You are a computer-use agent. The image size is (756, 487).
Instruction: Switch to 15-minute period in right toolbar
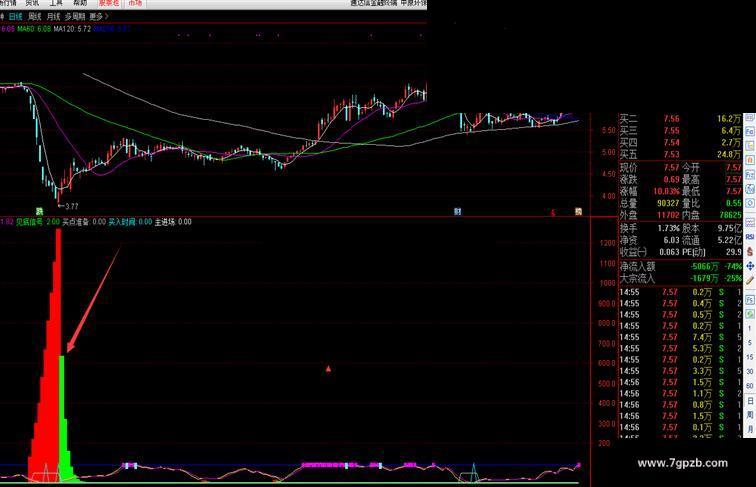tap(750, 357)
